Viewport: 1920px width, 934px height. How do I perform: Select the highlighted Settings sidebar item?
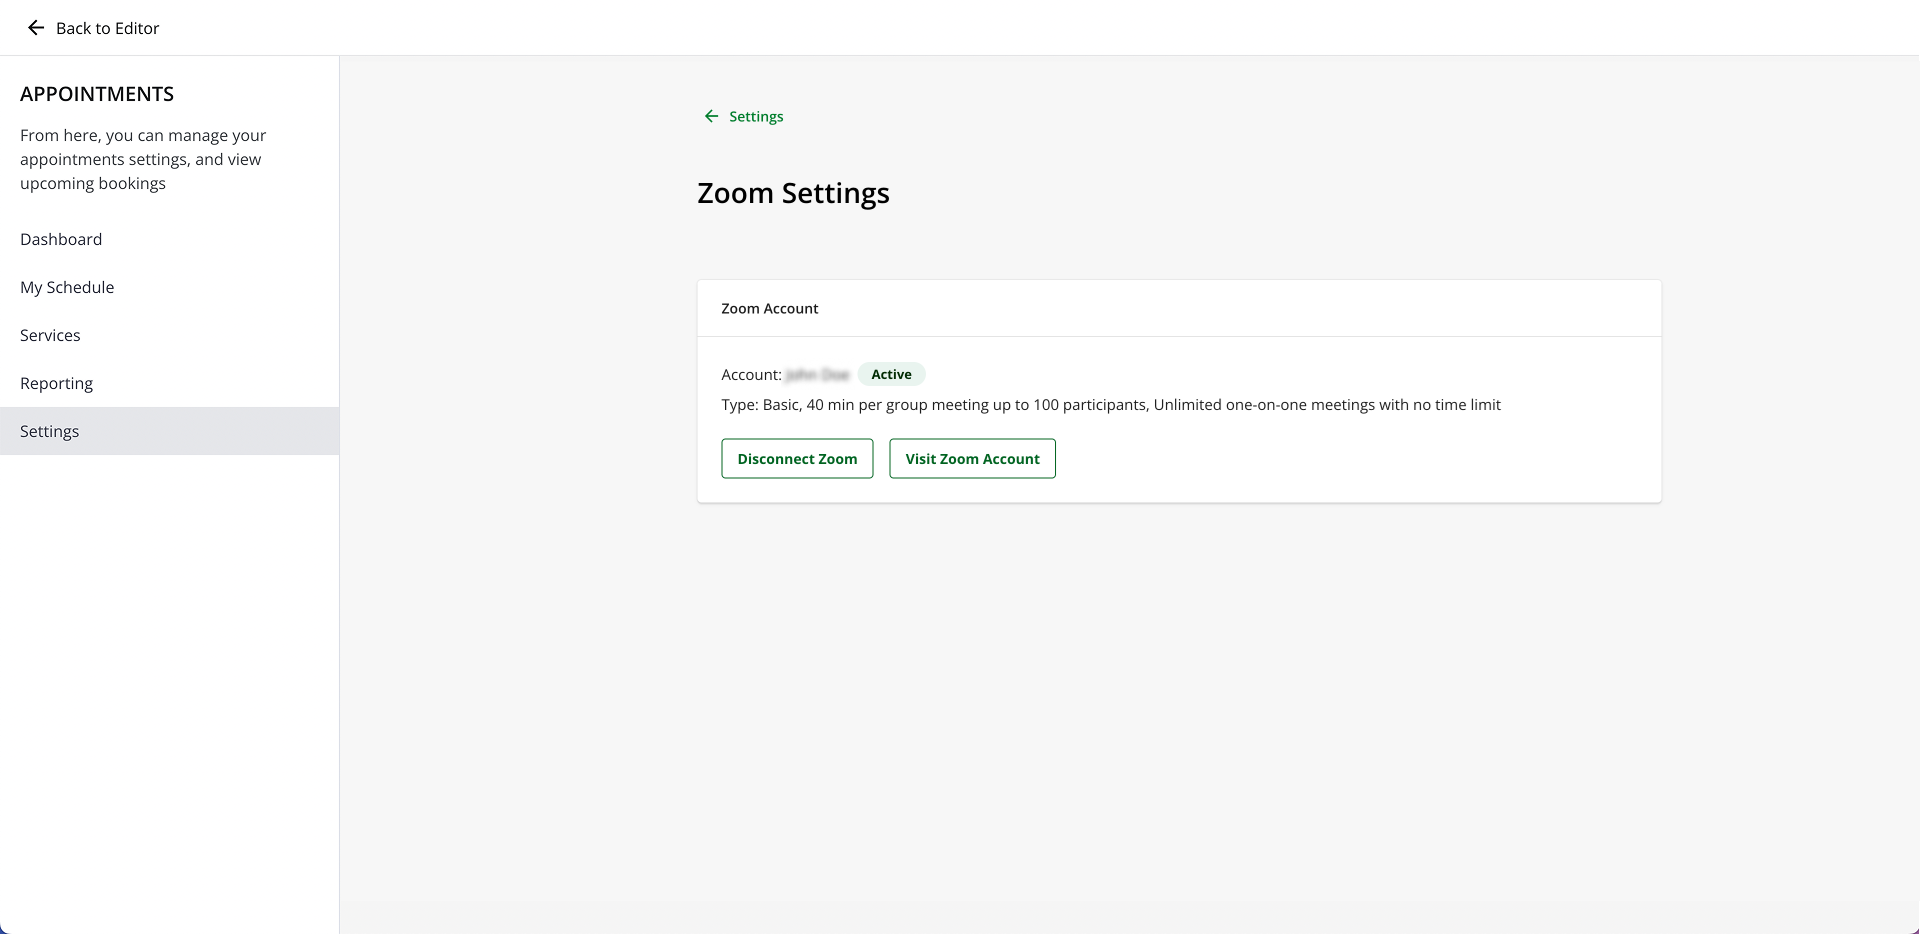pyautogui.click(x=170, y=431)
